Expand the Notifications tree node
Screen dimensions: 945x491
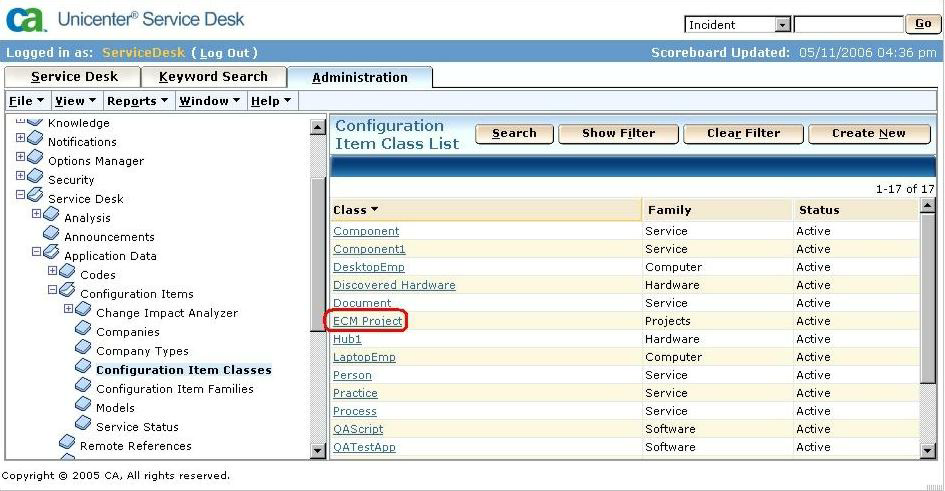20,138
